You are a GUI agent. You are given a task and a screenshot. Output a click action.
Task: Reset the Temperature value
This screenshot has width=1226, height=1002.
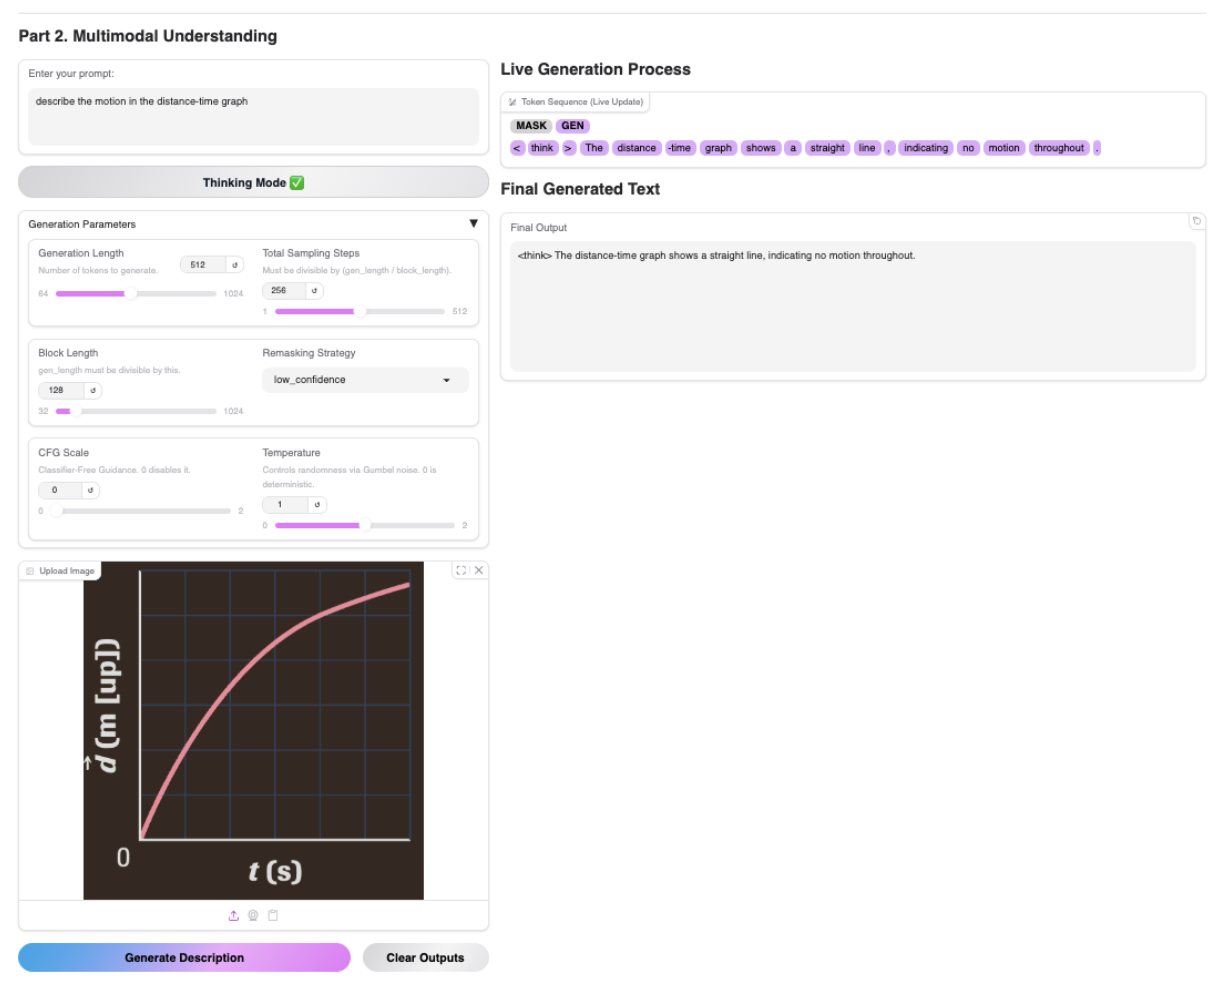318,505
